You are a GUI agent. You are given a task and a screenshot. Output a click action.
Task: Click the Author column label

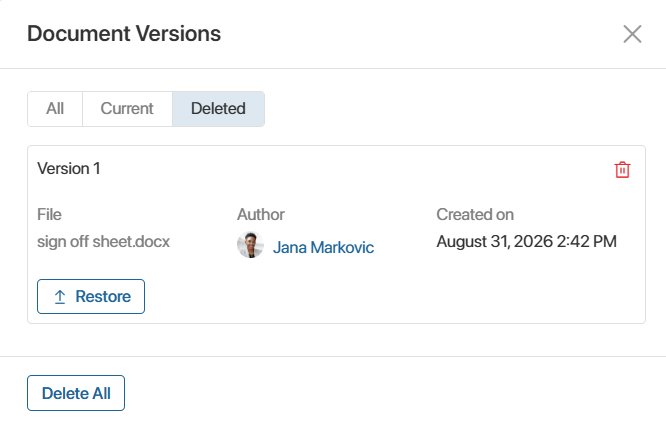pos(261,214)
